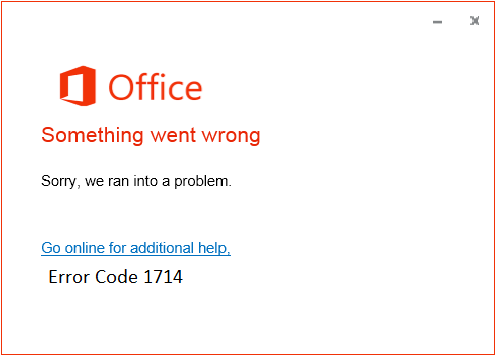Click the orange Office logo icon
Screen dimensions: 500x360
point(78,86)
